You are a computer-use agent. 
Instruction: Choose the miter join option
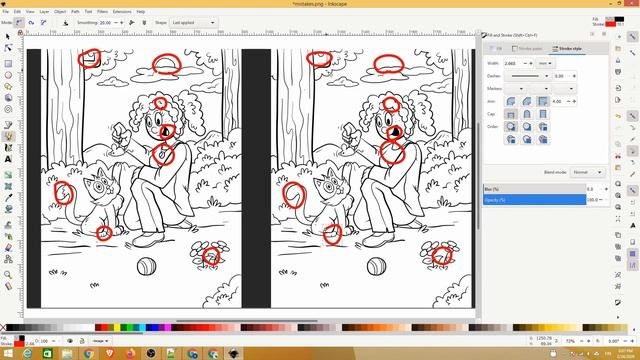click(542, 101)
